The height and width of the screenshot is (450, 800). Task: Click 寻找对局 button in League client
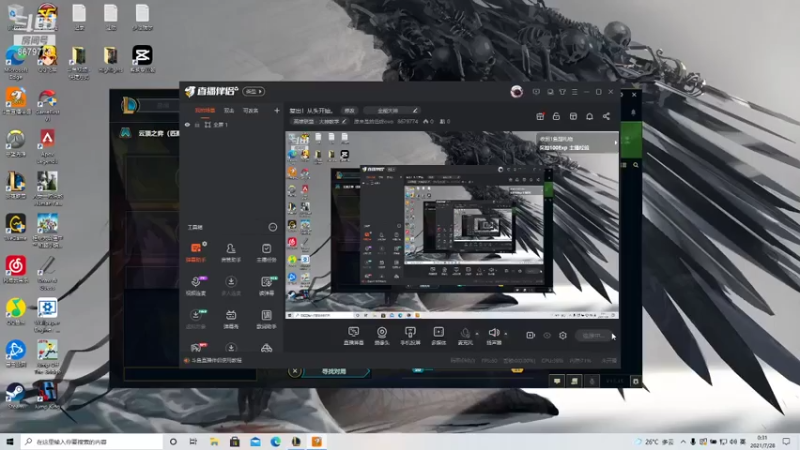coord(335,371)
